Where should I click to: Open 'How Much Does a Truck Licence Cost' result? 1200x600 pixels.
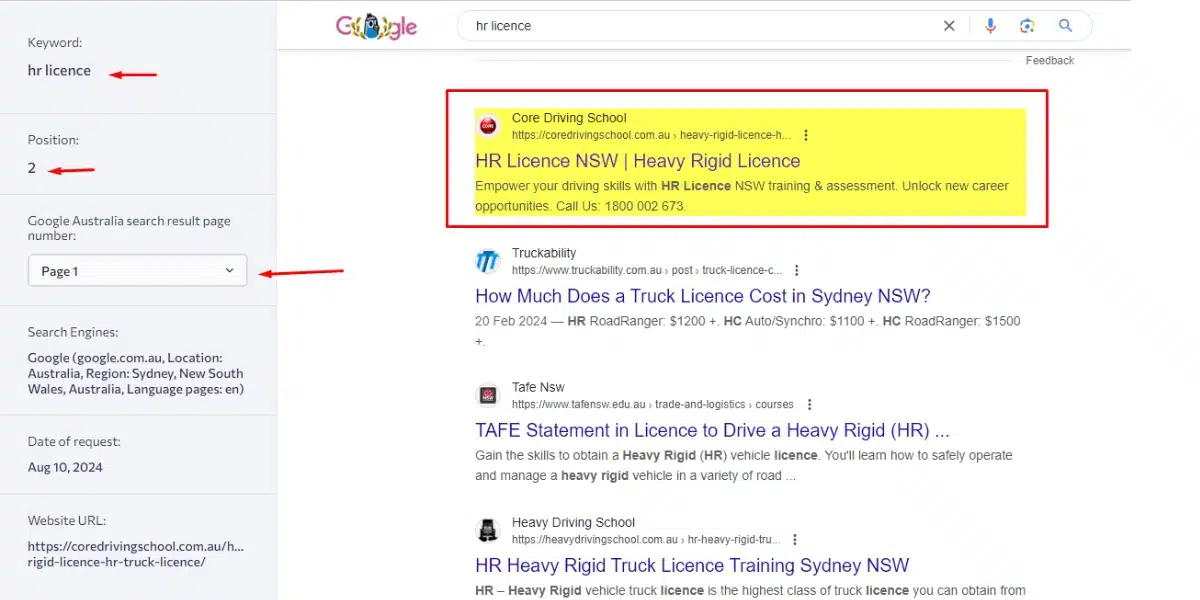[703, 296]
